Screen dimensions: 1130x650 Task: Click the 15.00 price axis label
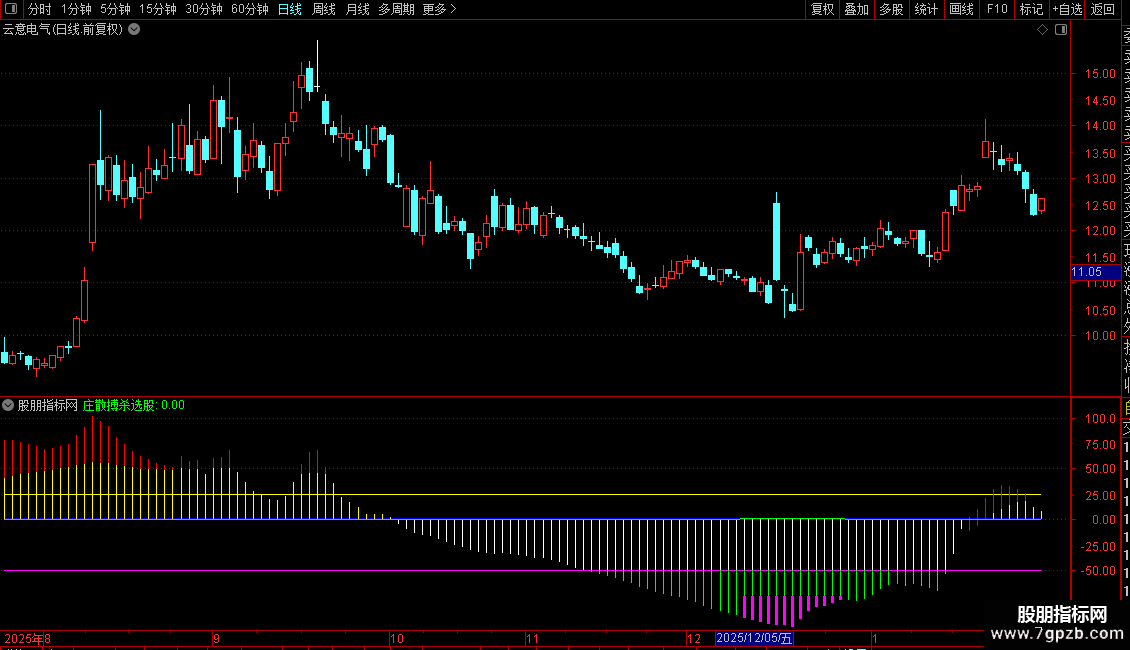coord(1100,74)
